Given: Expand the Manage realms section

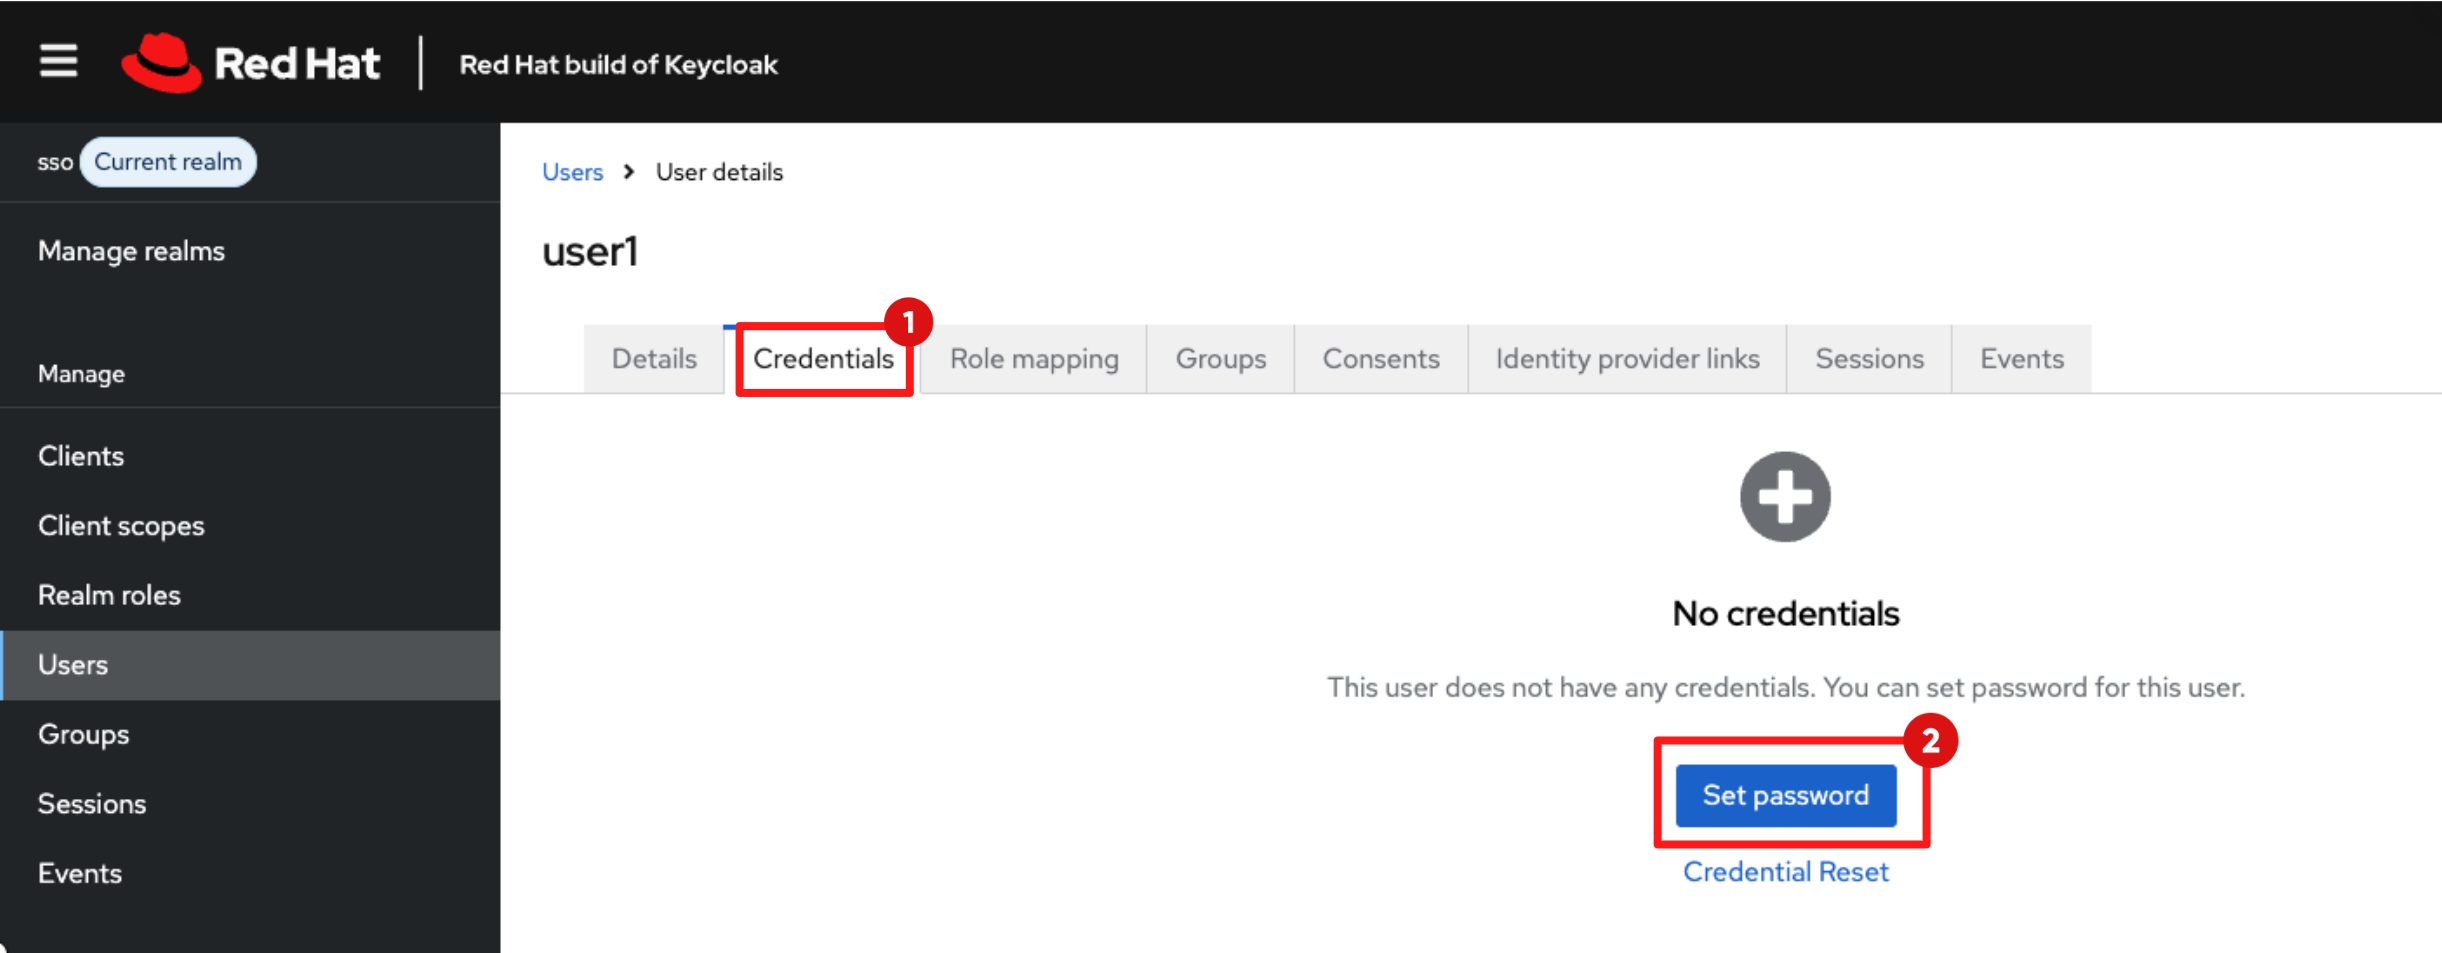Looking at the screenshot, I should click(x=131, y=251).
